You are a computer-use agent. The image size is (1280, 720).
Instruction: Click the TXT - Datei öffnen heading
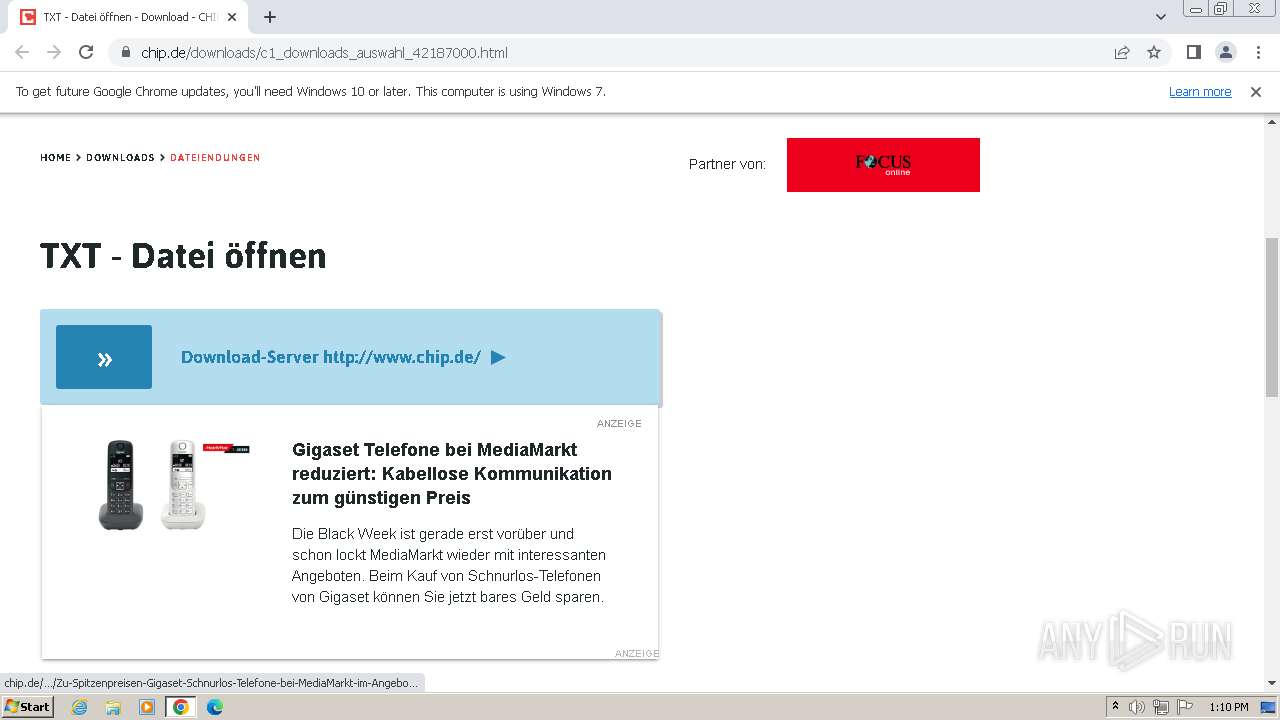(183, 256)
